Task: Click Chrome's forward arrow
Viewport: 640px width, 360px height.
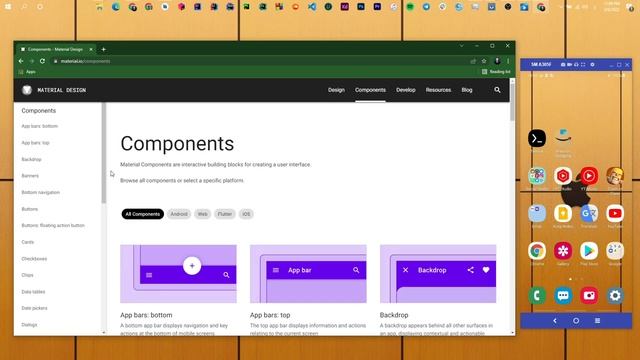Action: pyautogui.click(x=32, y=61)
